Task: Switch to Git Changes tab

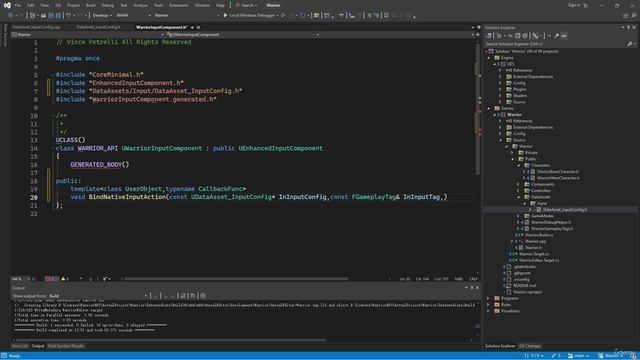Action: click(x=530, y=346)
